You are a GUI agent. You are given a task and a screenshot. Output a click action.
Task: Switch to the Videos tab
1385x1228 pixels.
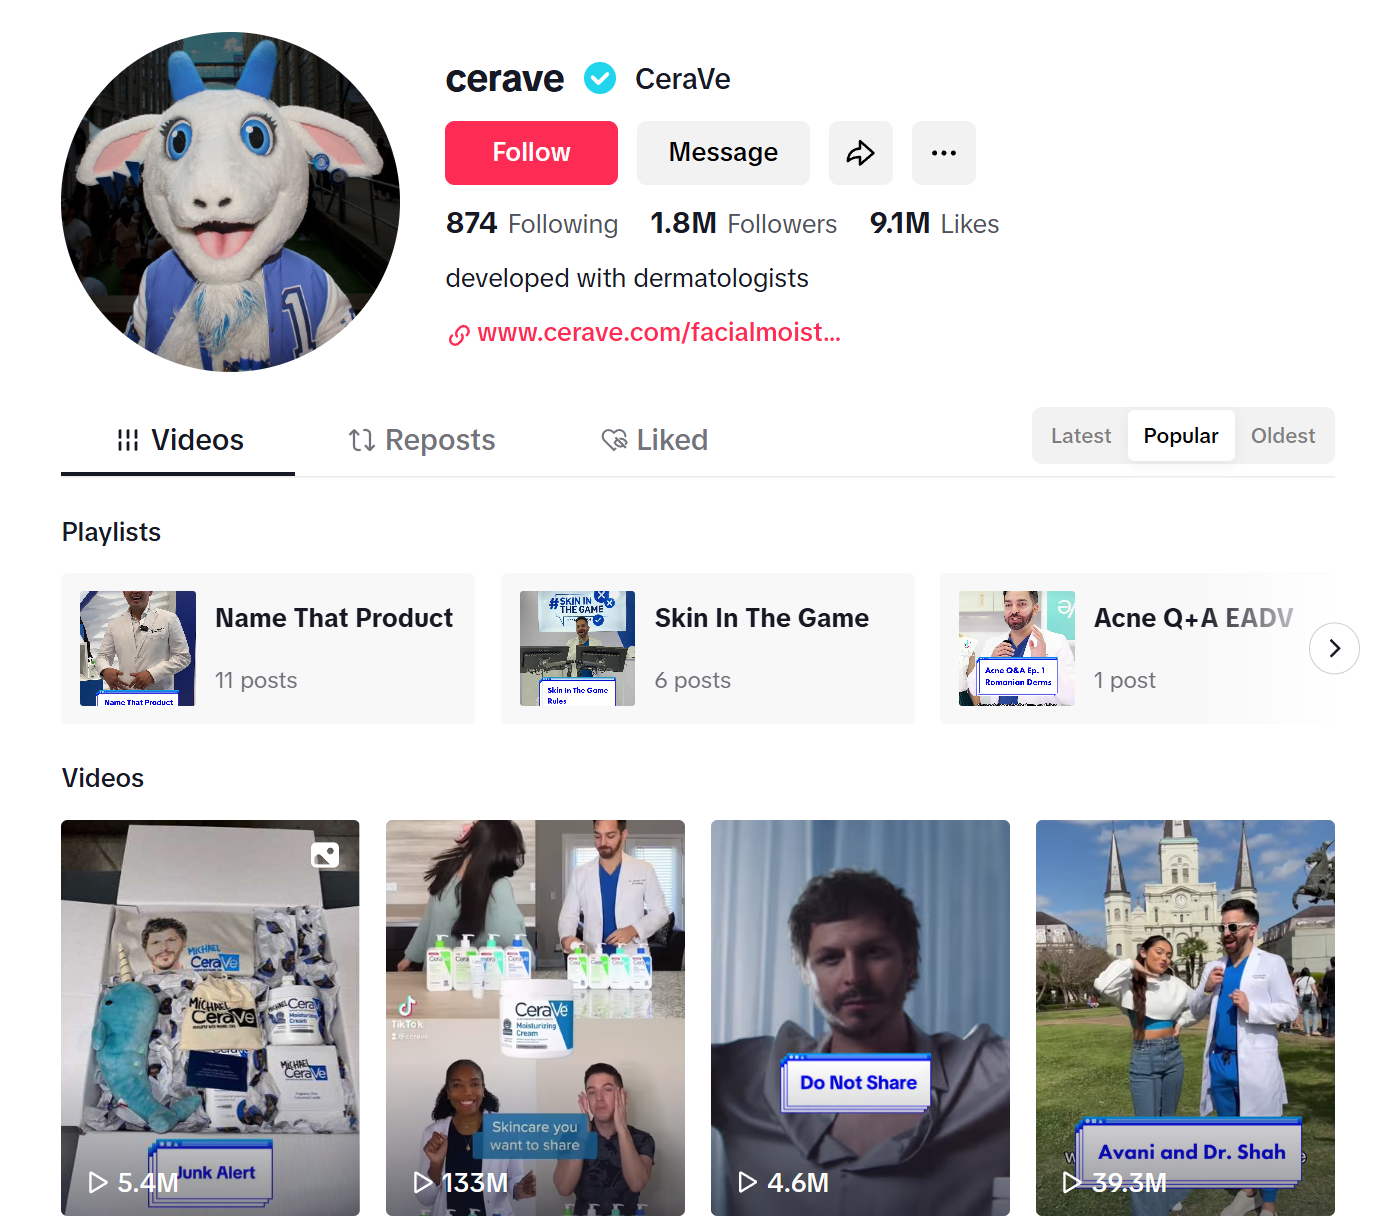(178, 440)
